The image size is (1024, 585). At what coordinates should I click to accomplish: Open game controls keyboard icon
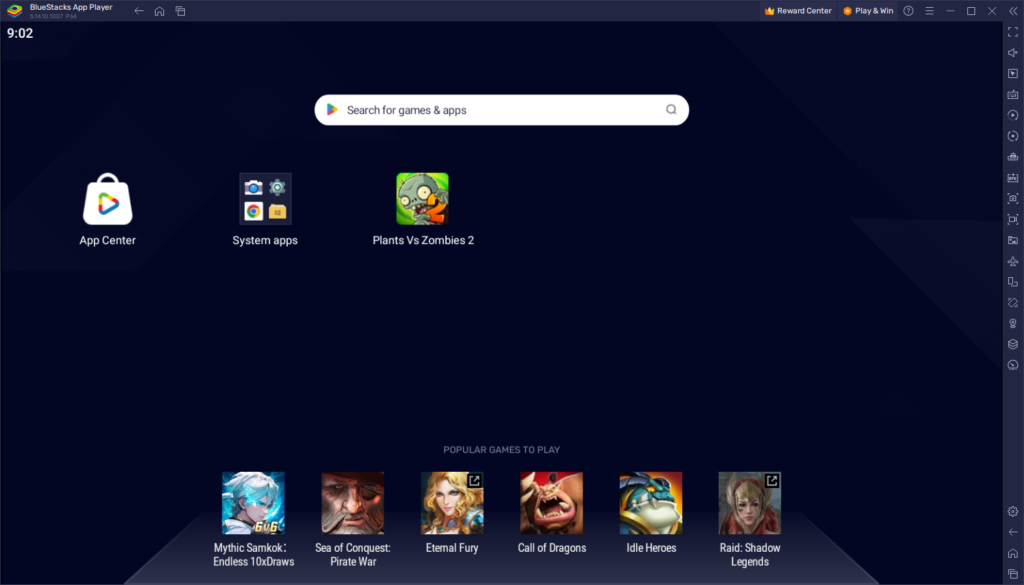coord(1013,95)
